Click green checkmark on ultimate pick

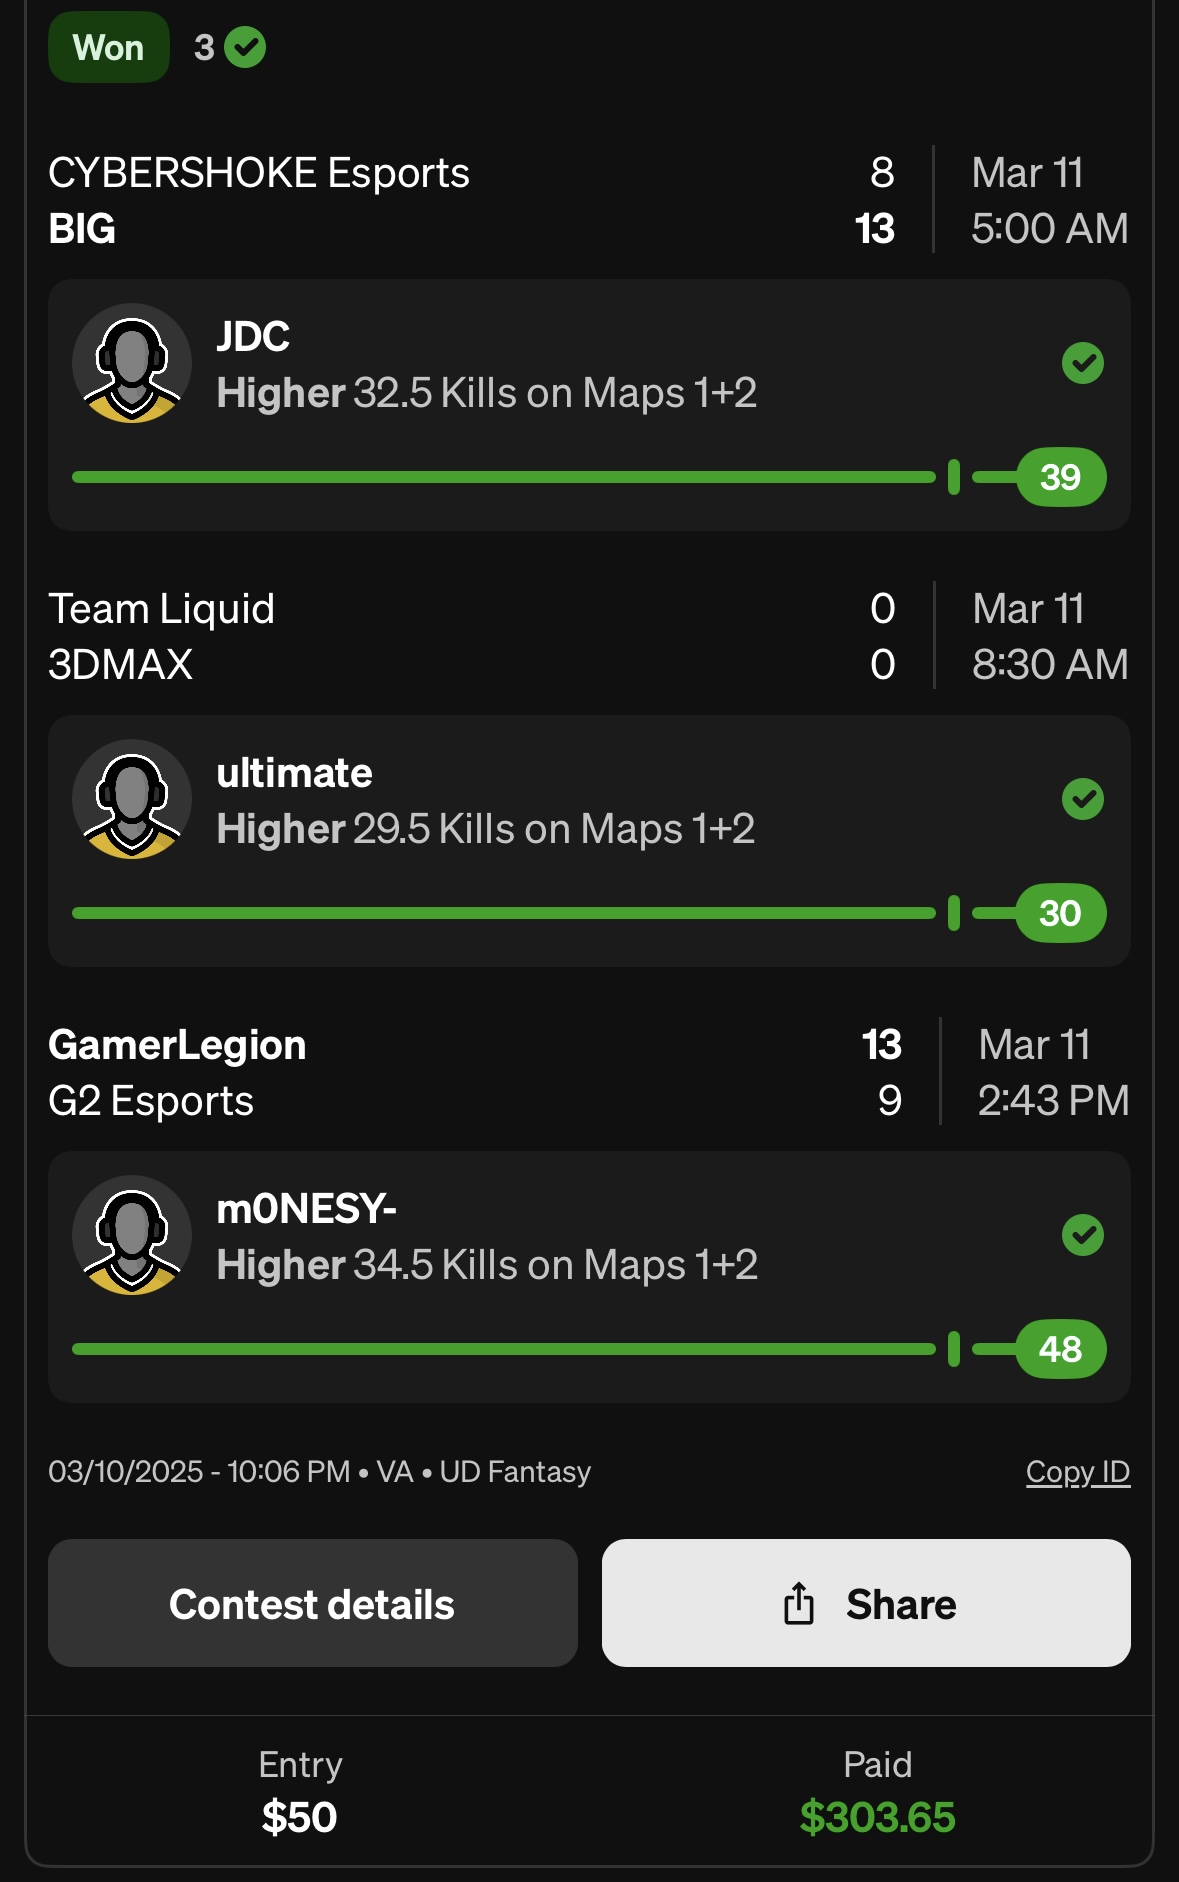[x=1083, y=799]
